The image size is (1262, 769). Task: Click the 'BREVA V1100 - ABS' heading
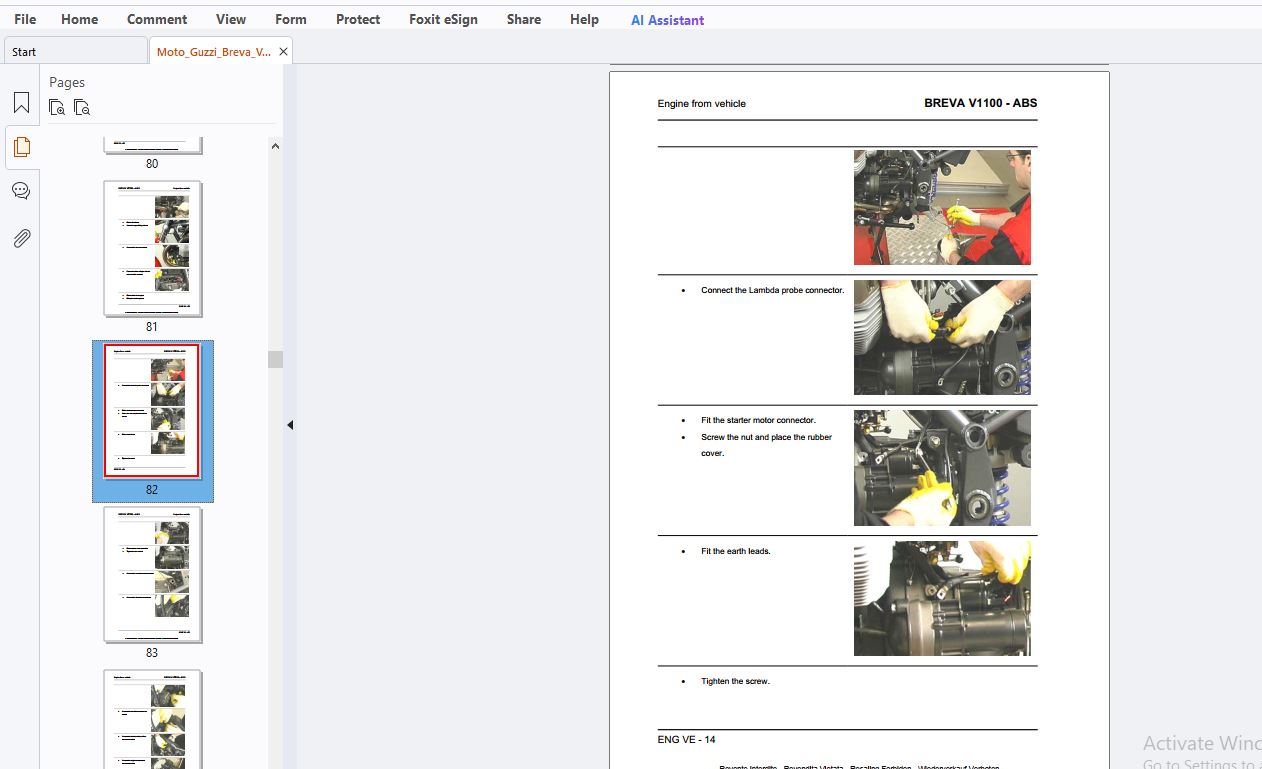980,103
